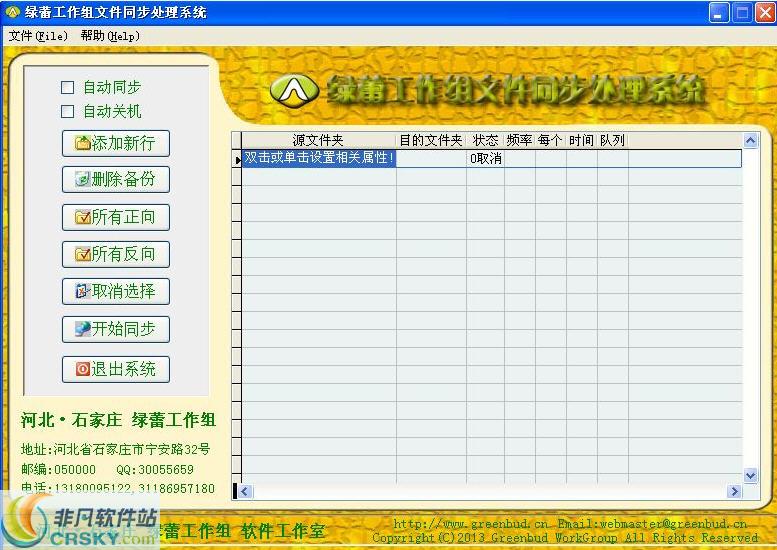Viewport: 777px width, 550px height.
Task: Click the grid's scroll up arrow
Action: pyautogui.click(x=750, y=141)
